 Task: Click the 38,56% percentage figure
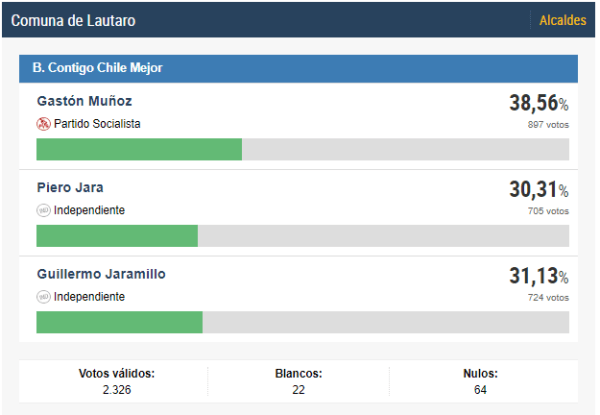pyautogui.click(x=539, y=103)
